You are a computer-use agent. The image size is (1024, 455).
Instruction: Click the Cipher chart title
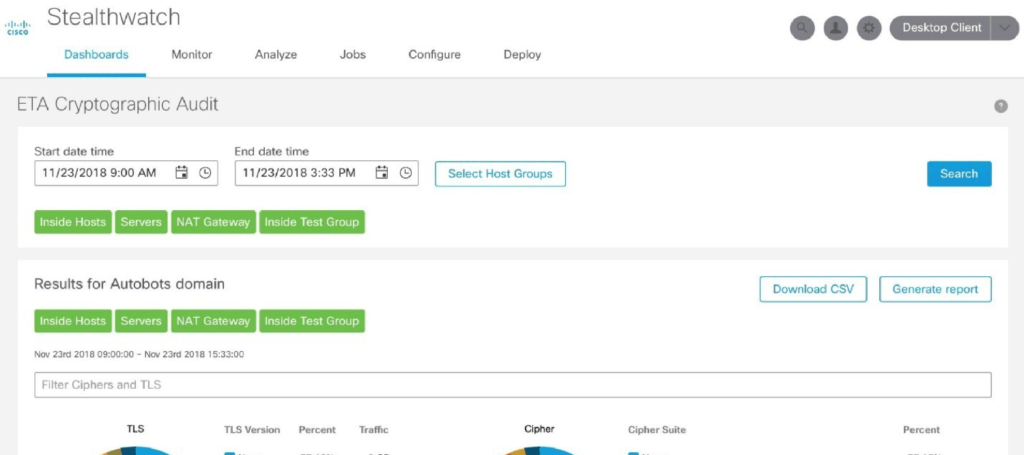click(x=539, y=429)
